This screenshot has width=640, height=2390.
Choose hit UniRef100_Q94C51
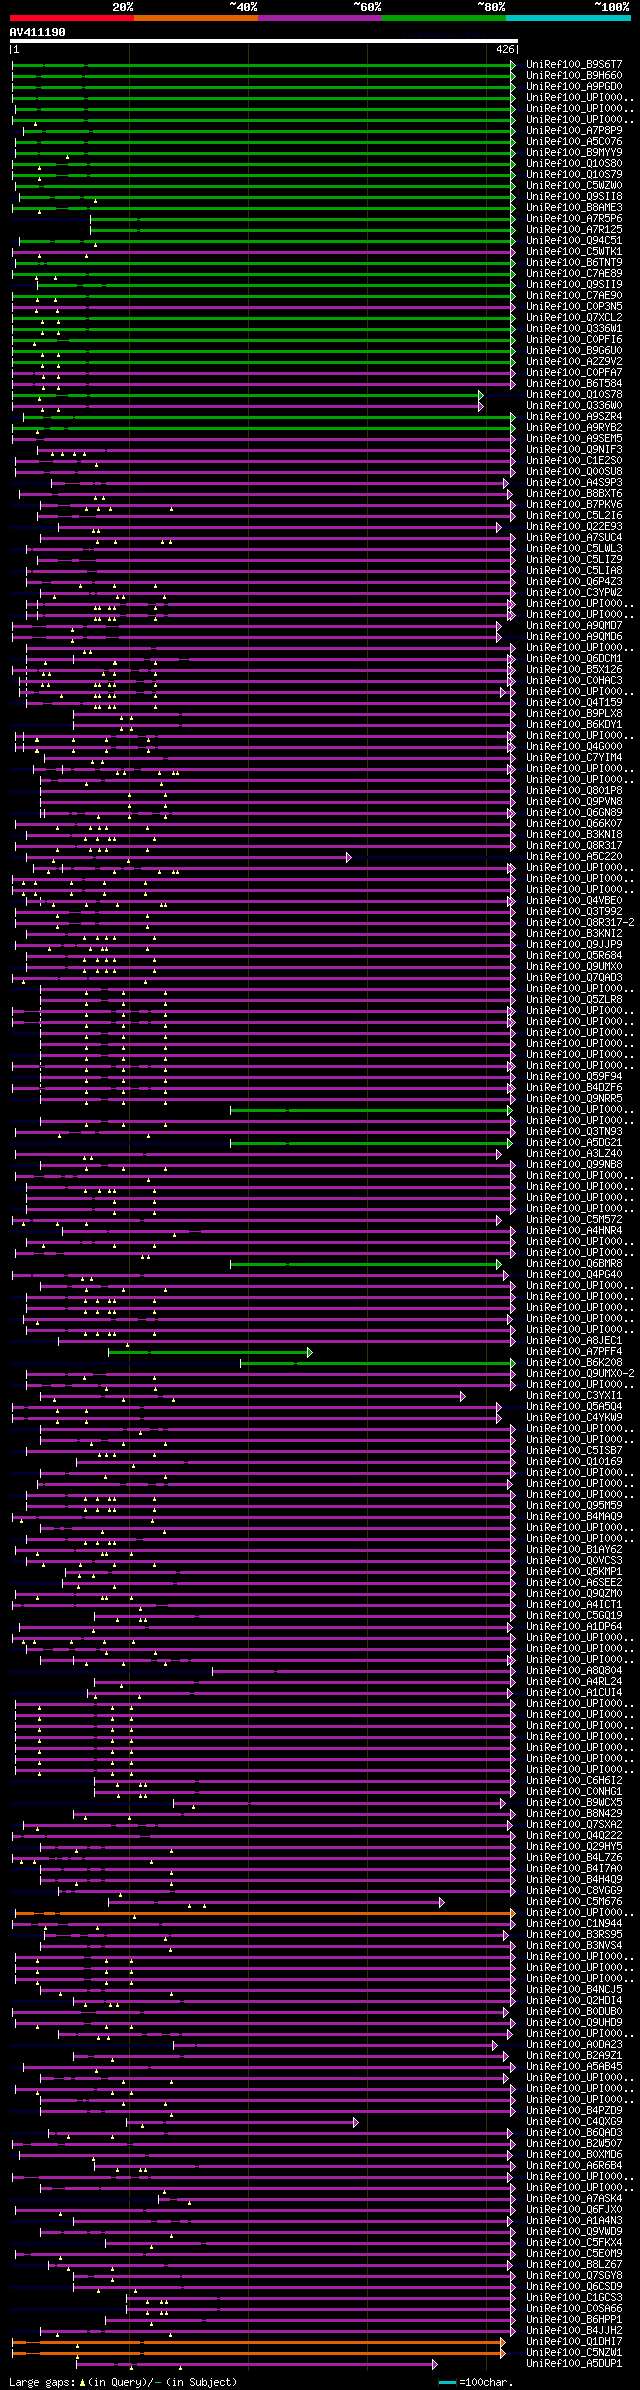(574, 240)
